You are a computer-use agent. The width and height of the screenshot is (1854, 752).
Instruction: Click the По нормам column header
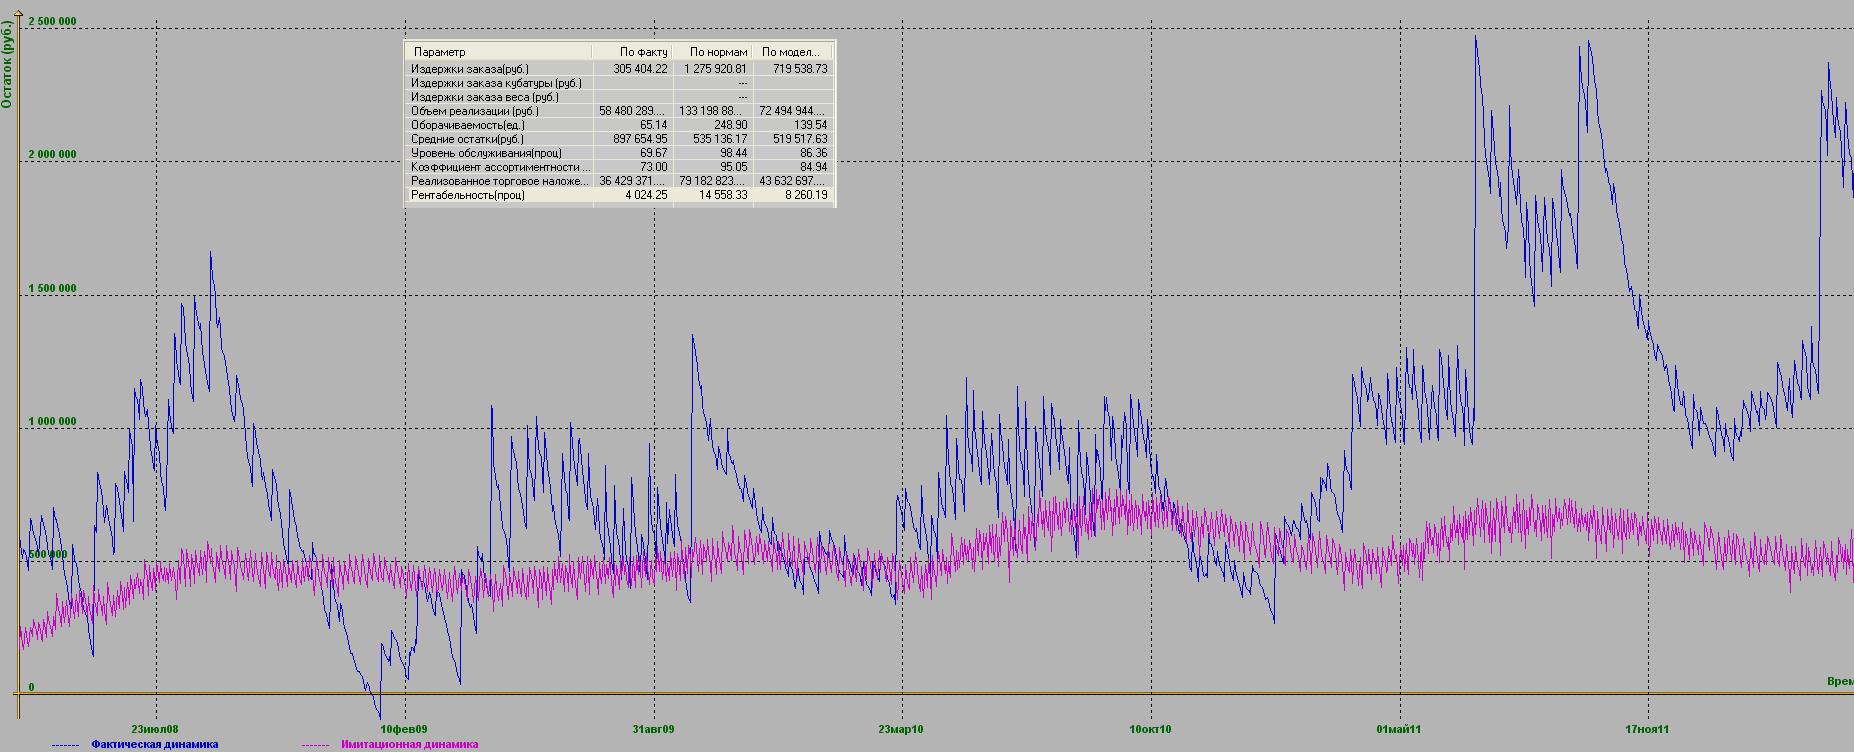click(712, 52)
